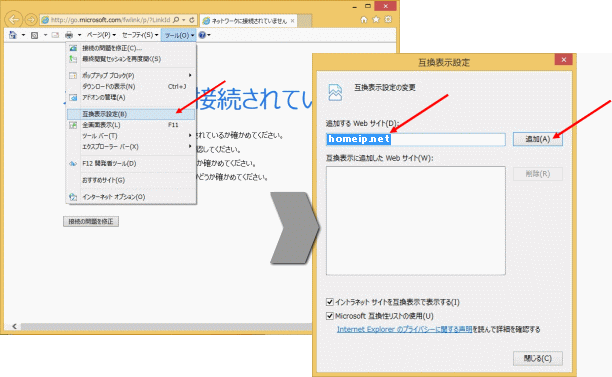Click the feeds icon in command bar
The image size is (612, 377).
34,35
